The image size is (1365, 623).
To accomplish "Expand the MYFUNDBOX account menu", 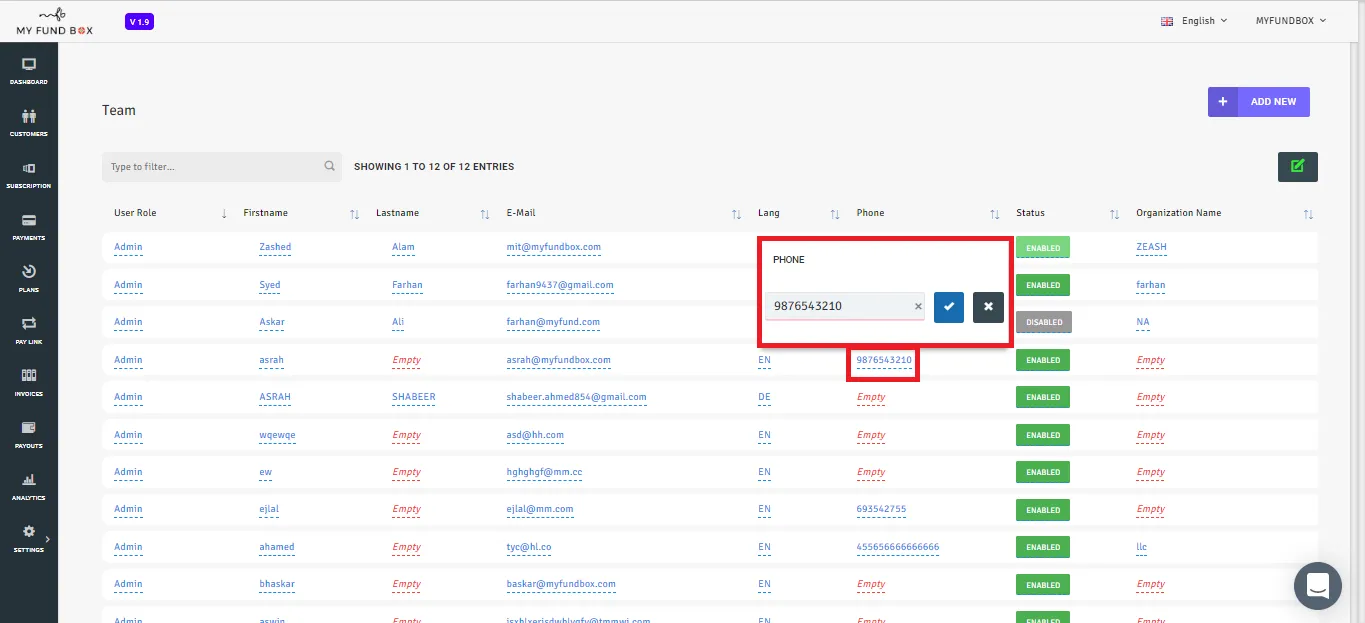I will (x=1291, y=21).
